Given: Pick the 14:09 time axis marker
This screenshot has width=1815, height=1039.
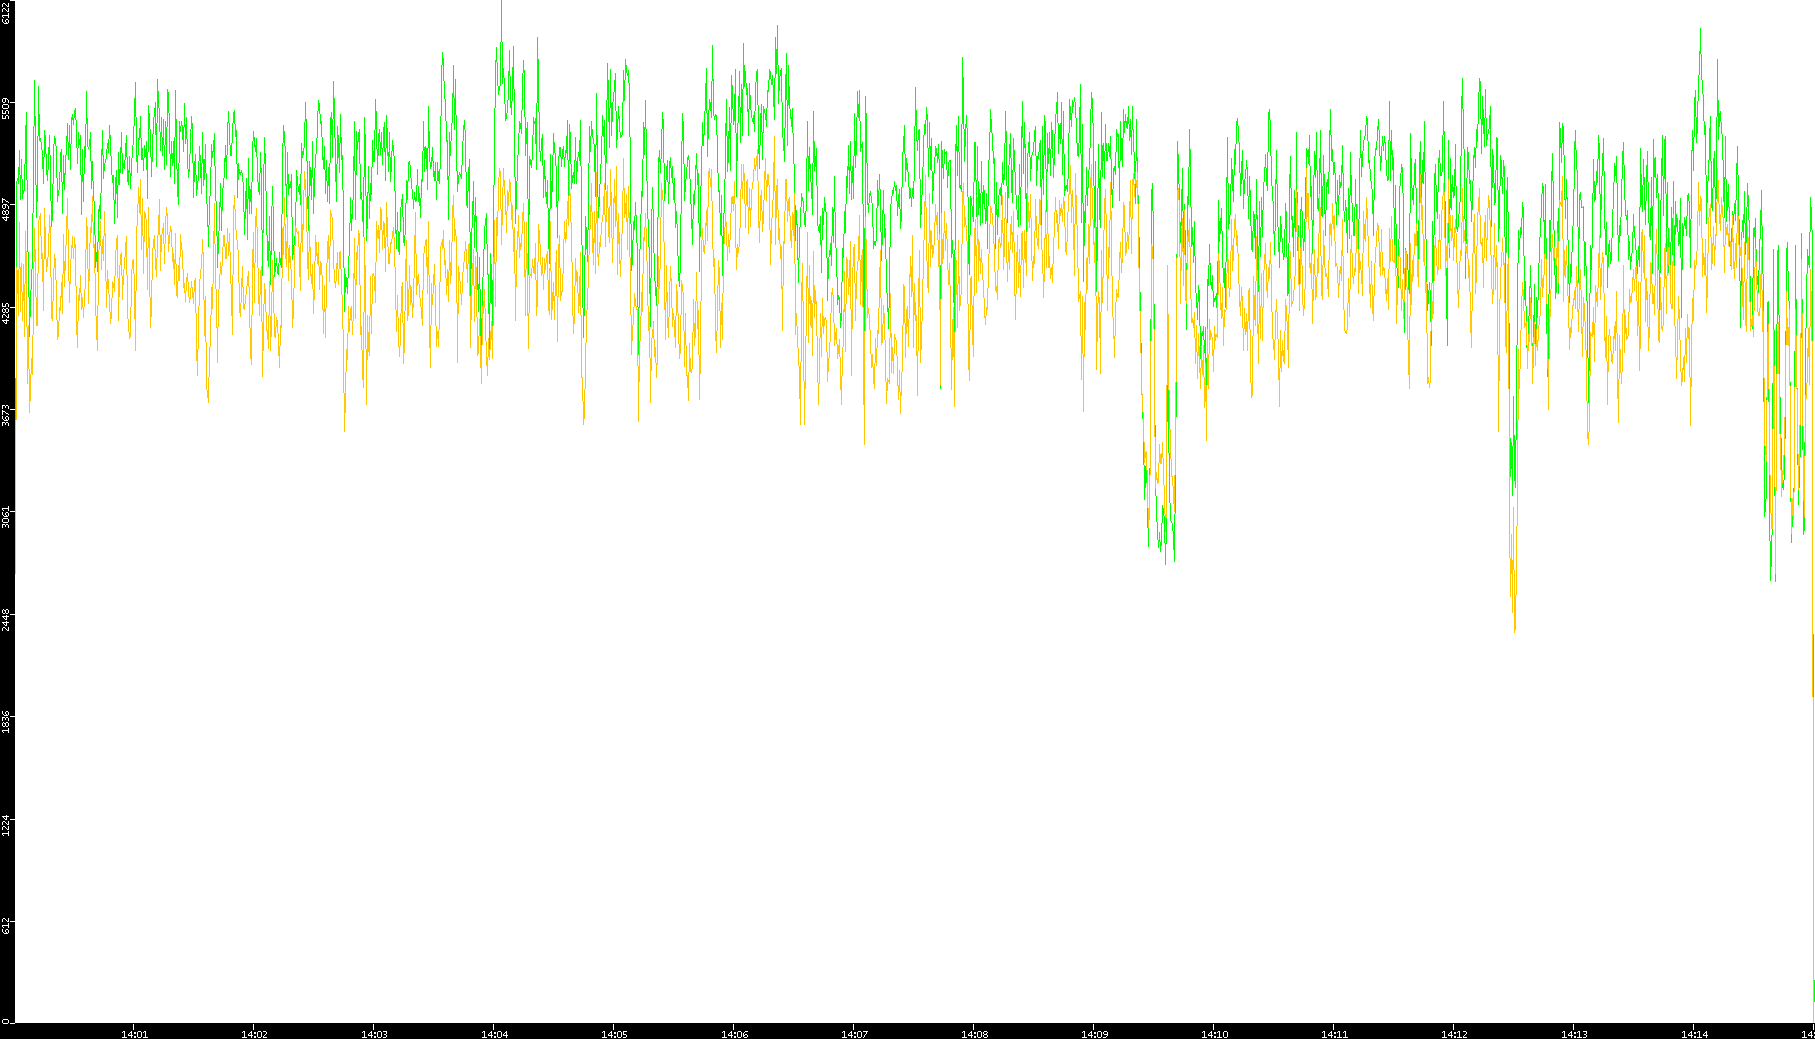Looking at the screenshot, I should tap(1094, 1034).
